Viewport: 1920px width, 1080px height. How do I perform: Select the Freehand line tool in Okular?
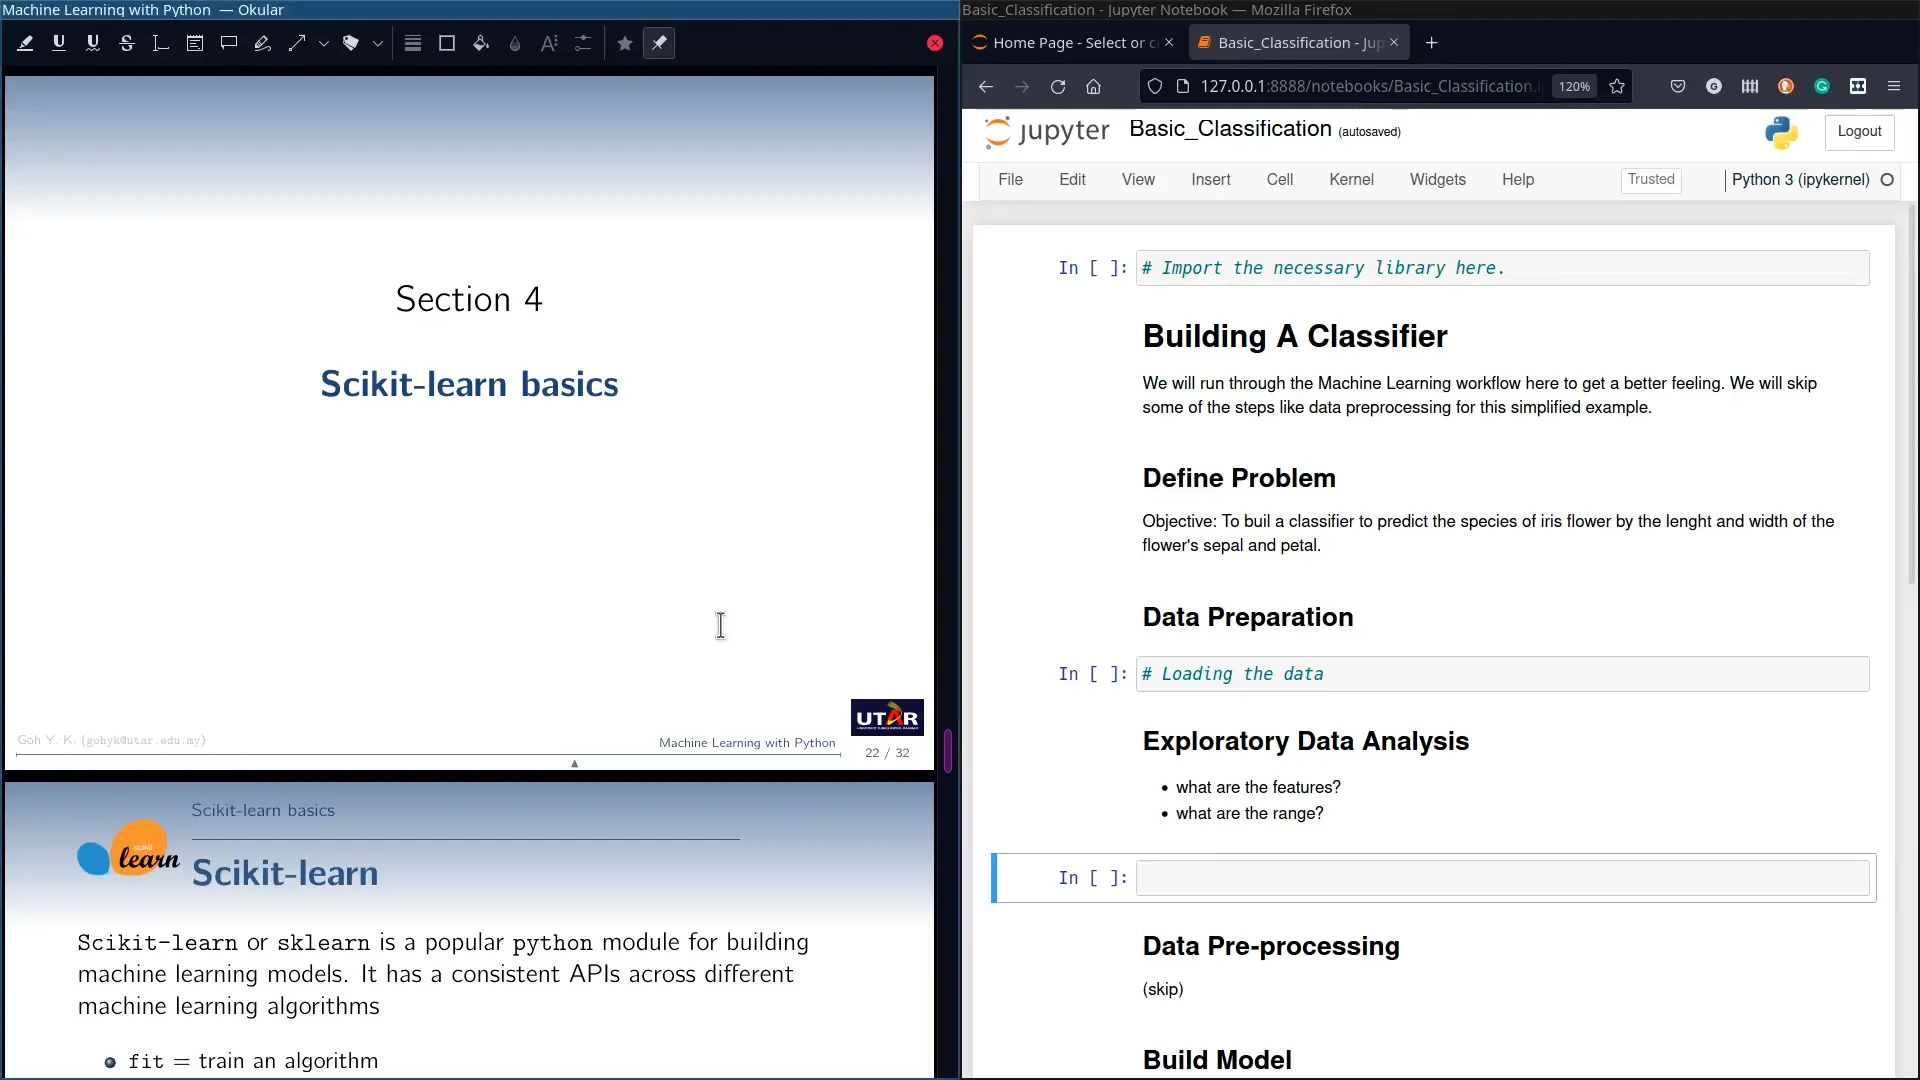263,43
